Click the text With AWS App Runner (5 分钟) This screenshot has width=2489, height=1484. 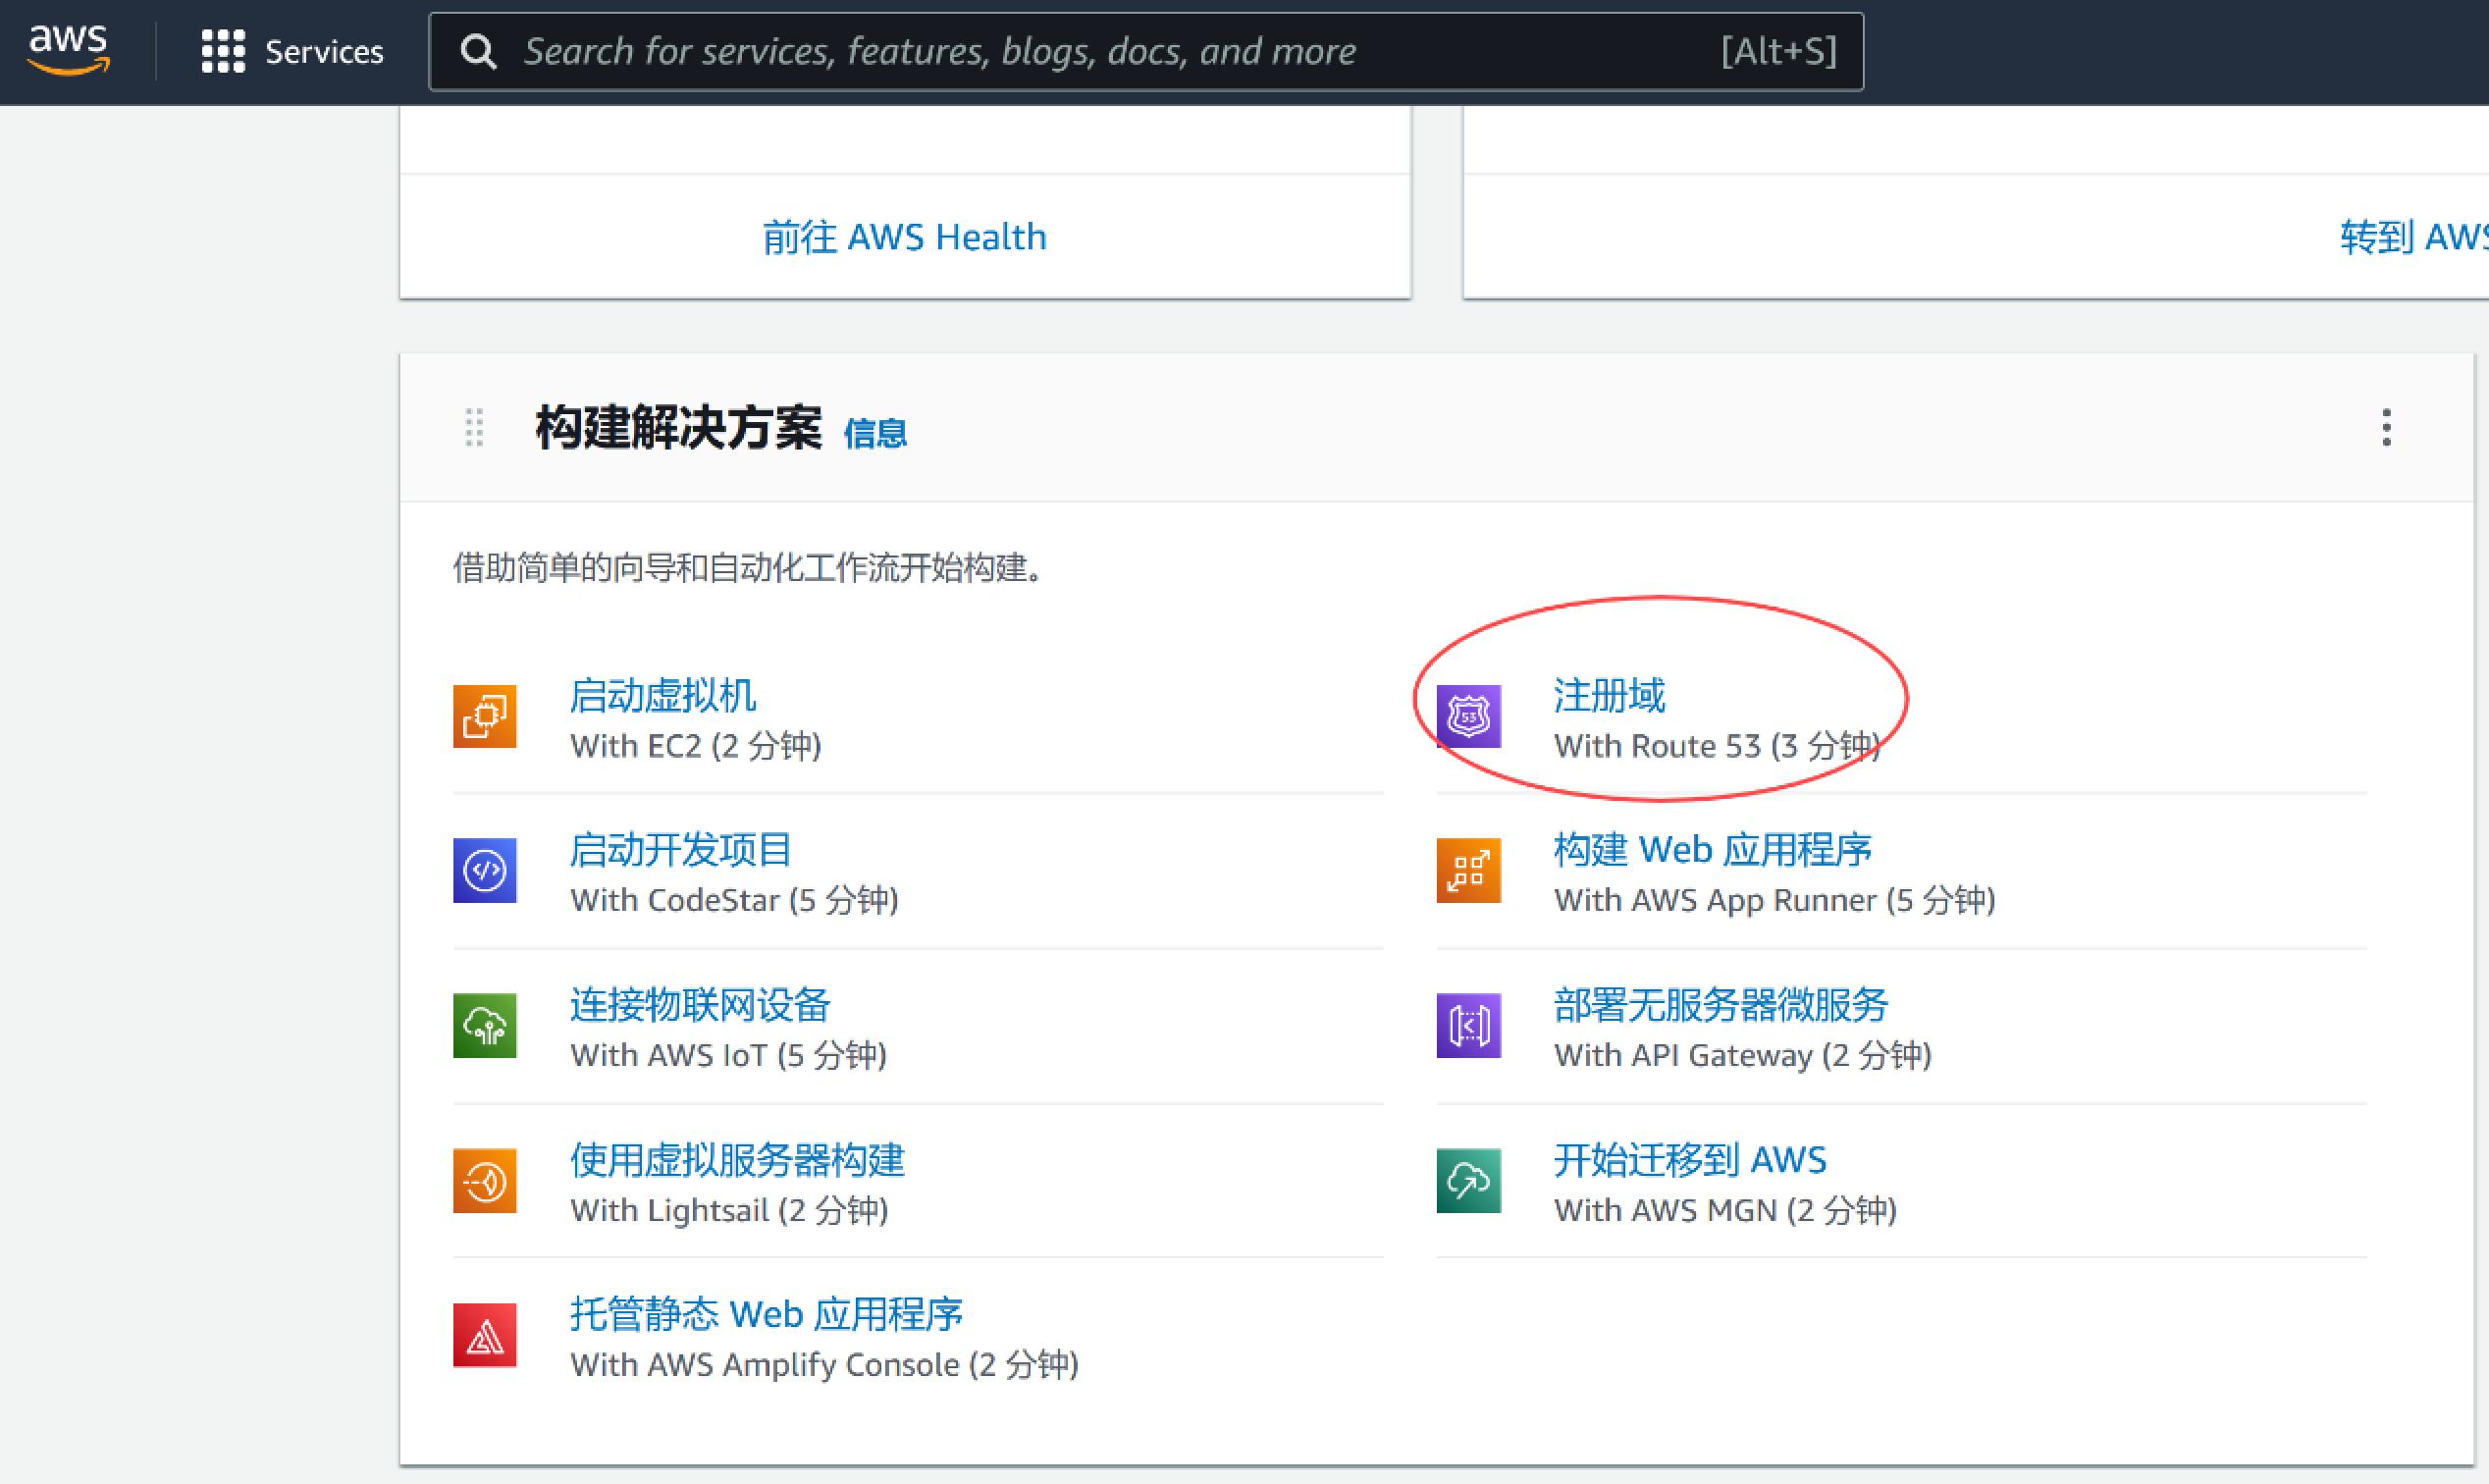pyautogui.click(x=1775, y=900)
